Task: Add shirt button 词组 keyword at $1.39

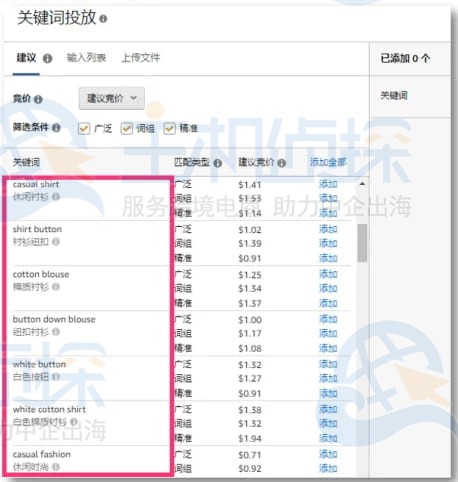Action: coord(328,243)
